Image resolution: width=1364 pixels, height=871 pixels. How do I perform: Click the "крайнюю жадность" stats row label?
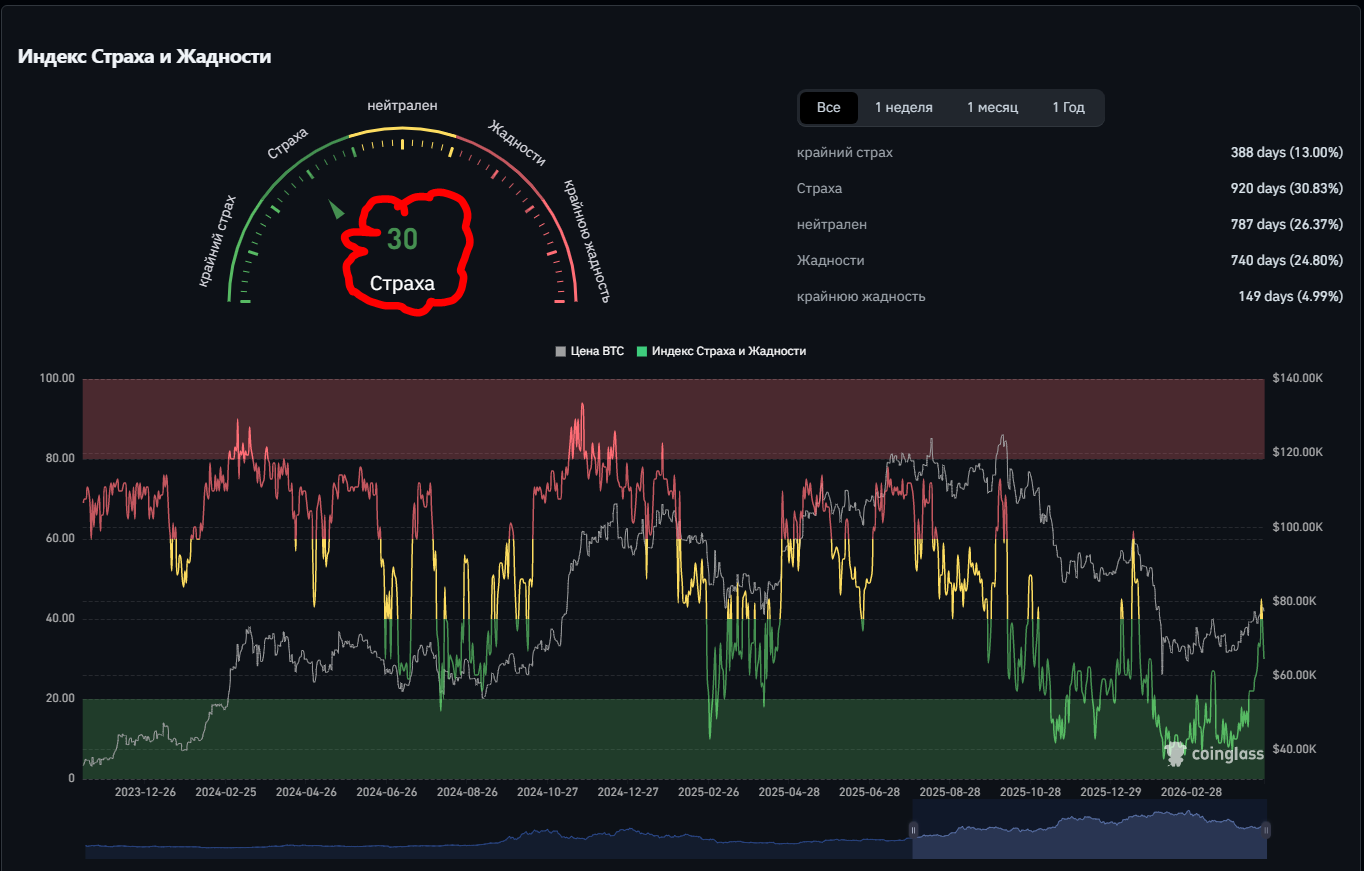[861, 297]
